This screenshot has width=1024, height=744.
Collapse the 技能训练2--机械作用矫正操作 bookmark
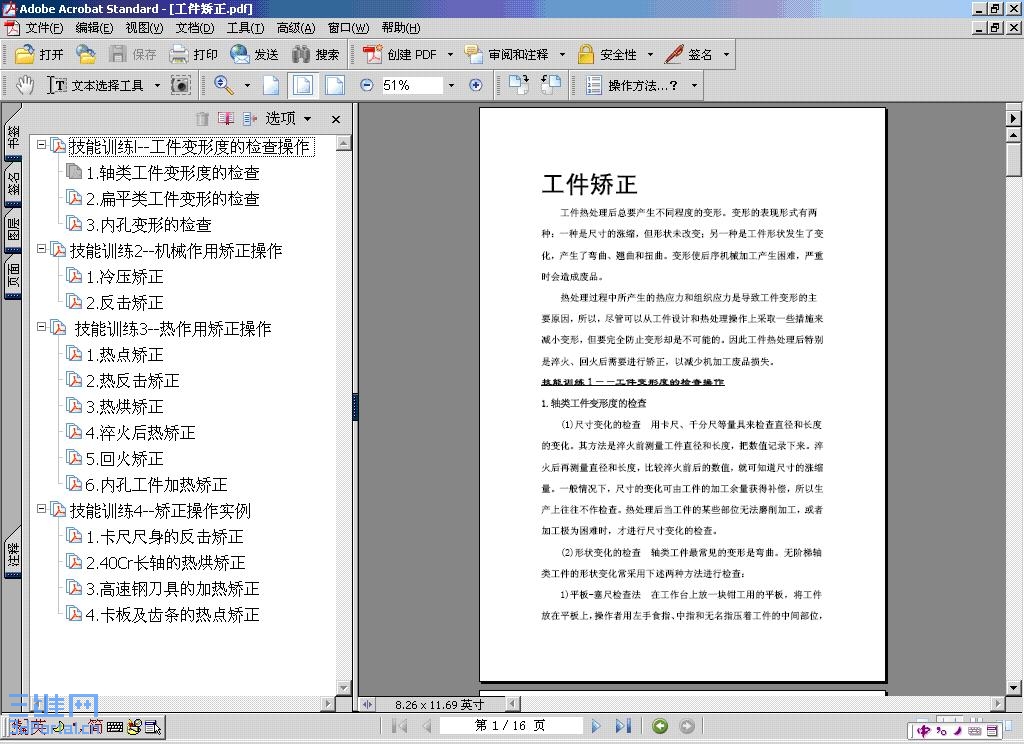pos(42,249)
